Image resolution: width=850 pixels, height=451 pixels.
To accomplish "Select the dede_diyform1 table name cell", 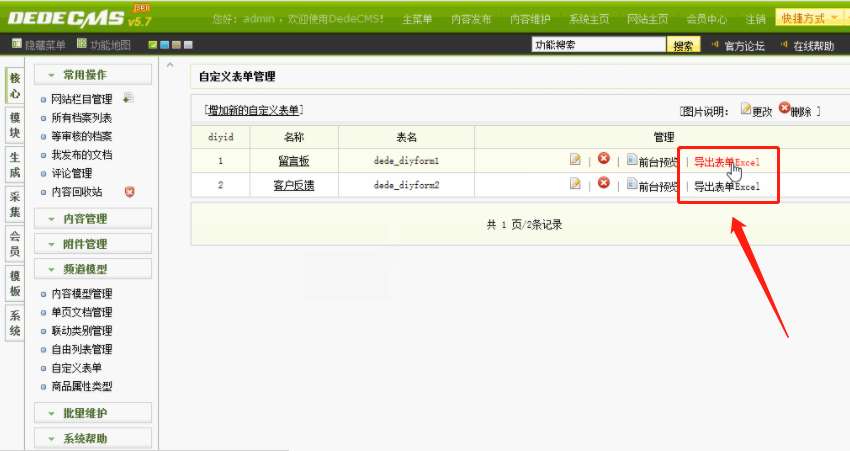I will pyautogui.click(x=406, y=161).
